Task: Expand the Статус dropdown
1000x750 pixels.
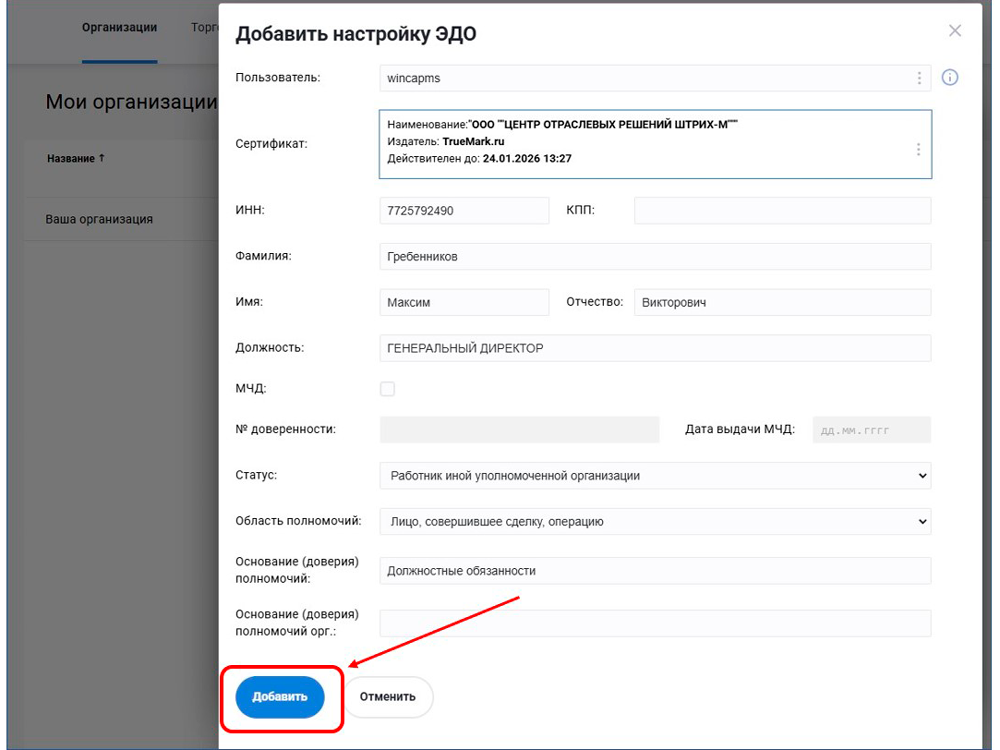Action: (x=655, y=476)
